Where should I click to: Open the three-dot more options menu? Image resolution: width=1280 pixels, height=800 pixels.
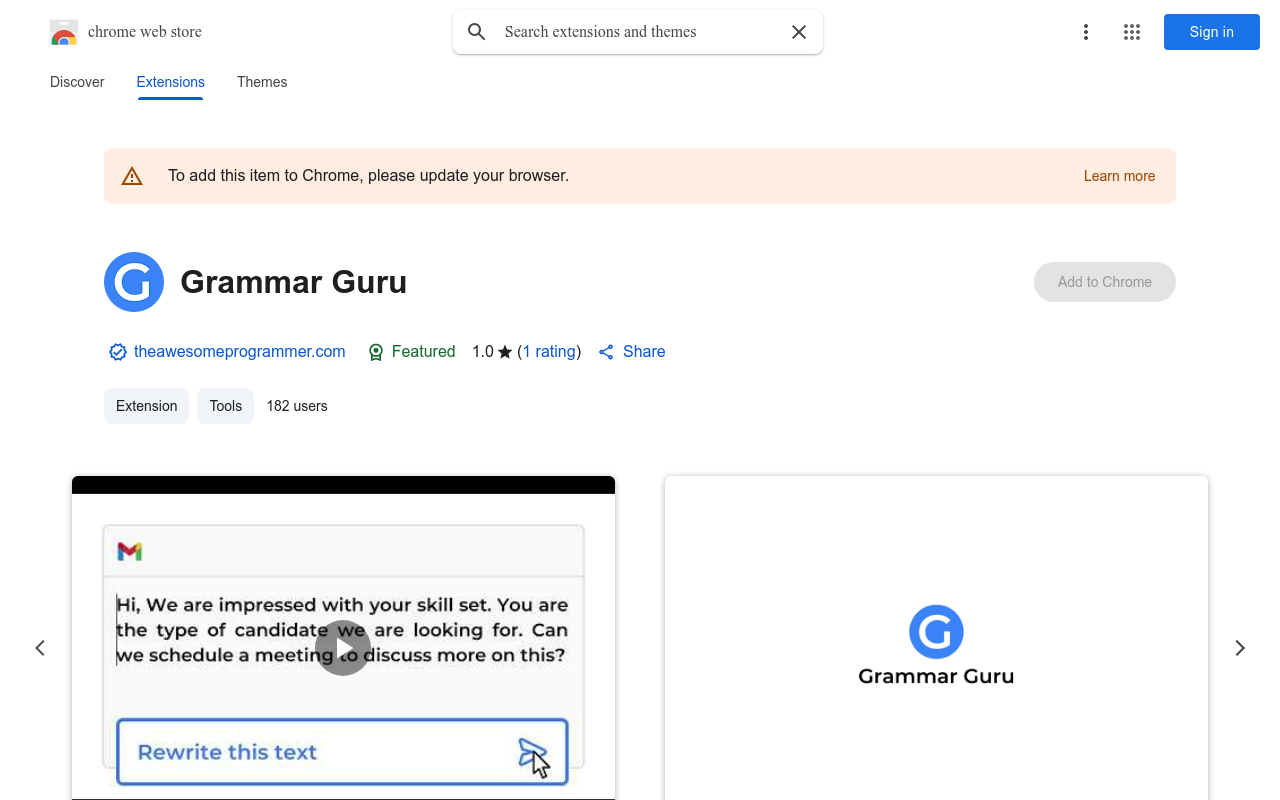point(1085,32)
